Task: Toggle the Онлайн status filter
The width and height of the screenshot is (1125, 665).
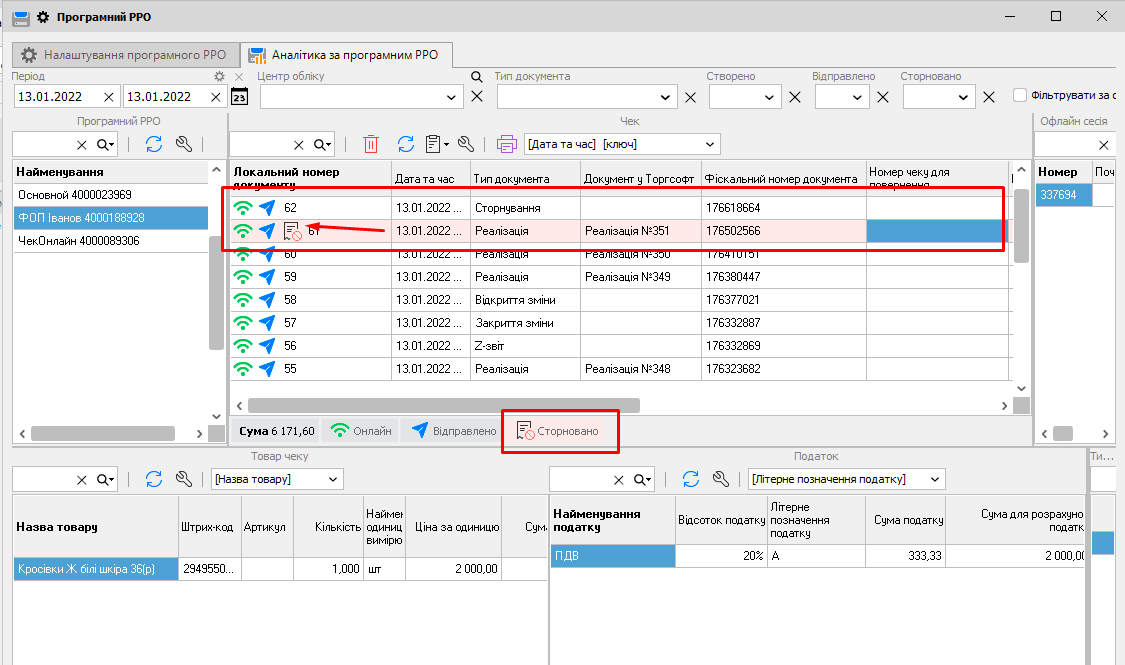Action: coord(362,431)
